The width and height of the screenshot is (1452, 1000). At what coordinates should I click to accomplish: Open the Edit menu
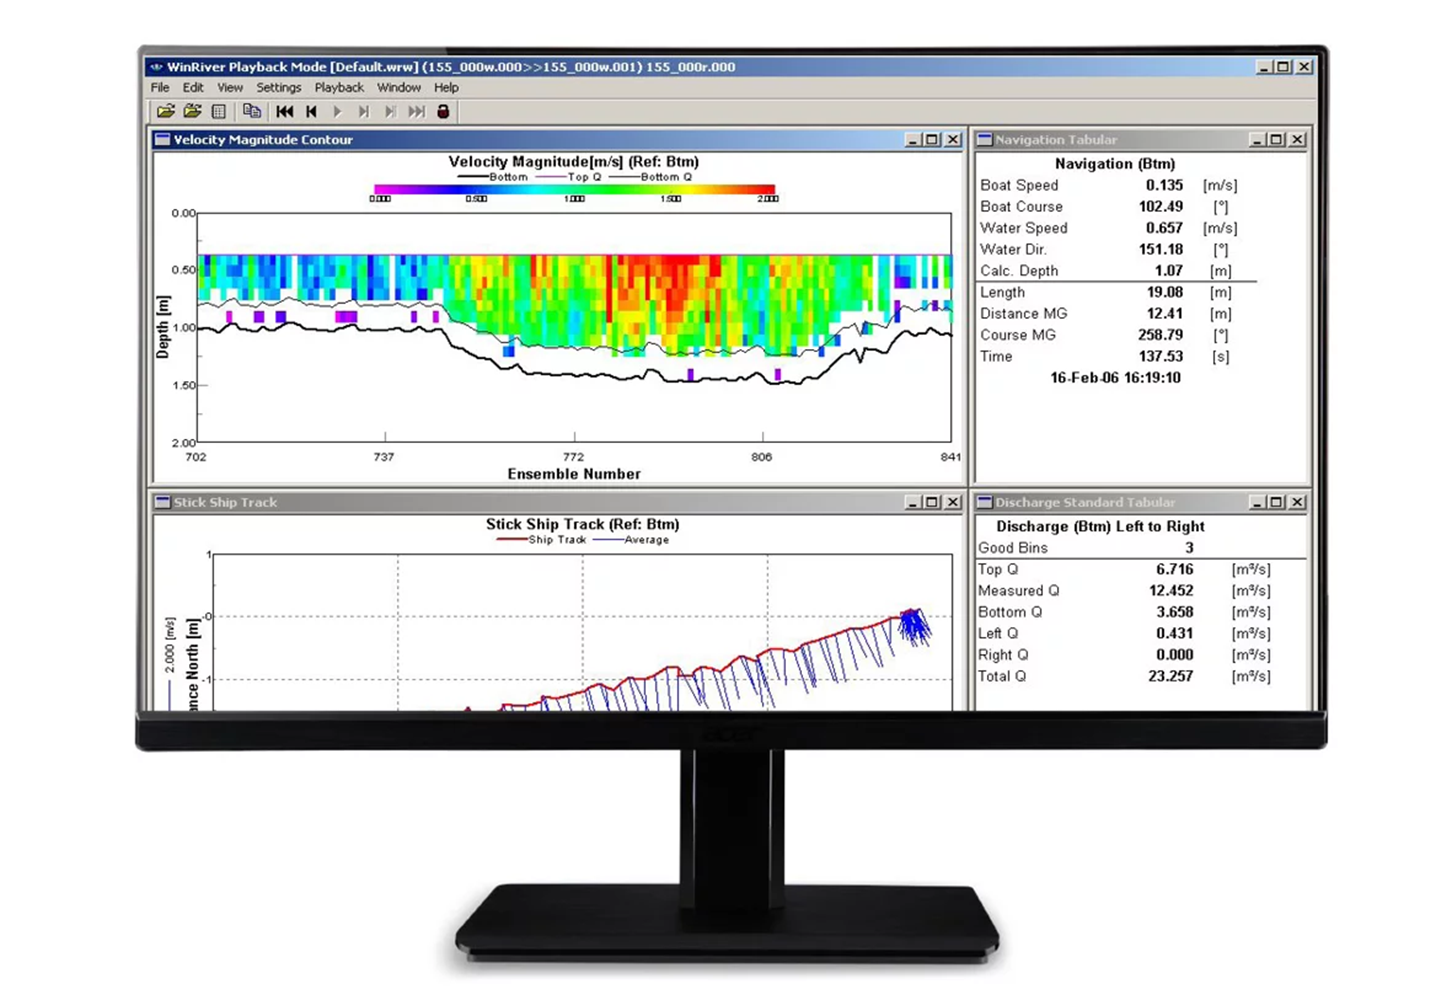(193, 88)
